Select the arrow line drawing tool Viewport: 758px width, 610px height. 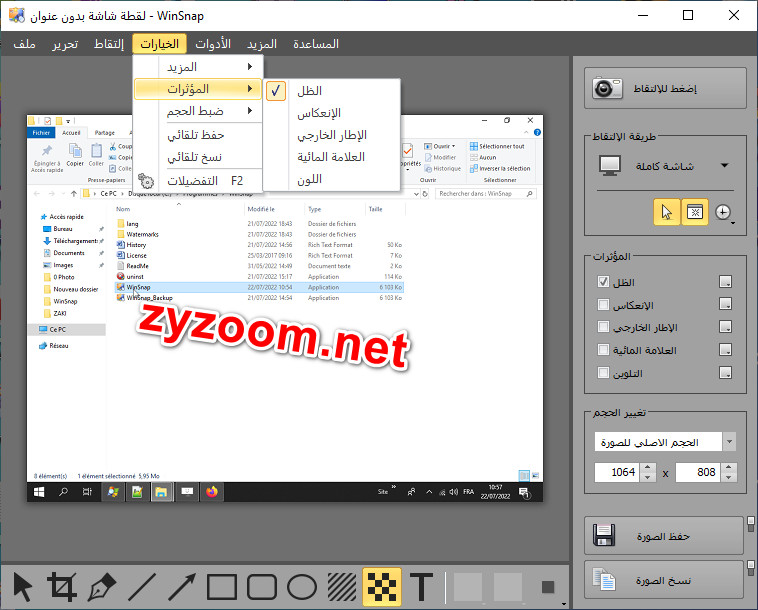(182, 587)
